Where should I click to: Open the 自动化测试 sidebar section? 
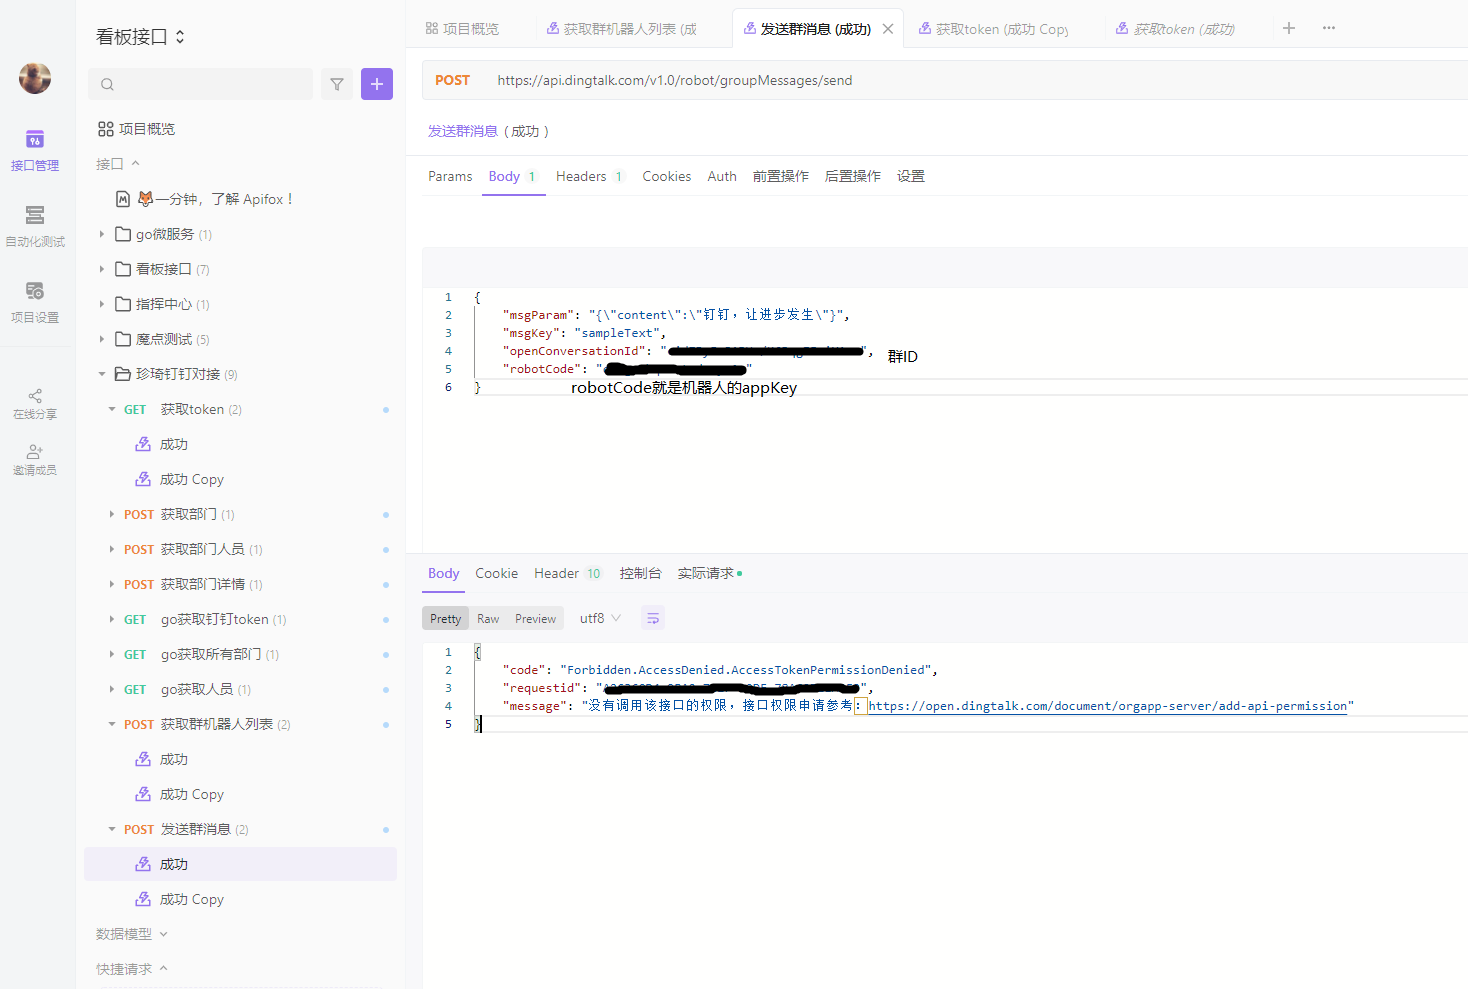pos(35,226)
